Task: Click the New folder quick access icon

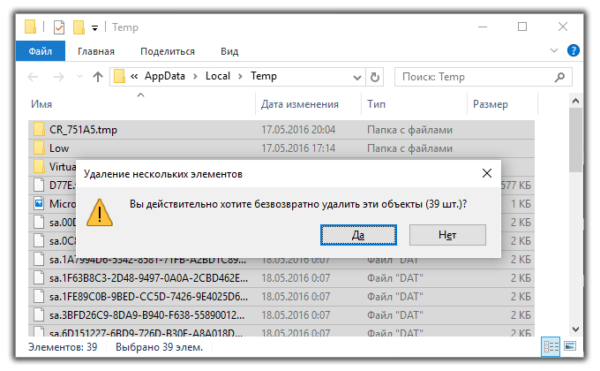Action: point(78,27)
